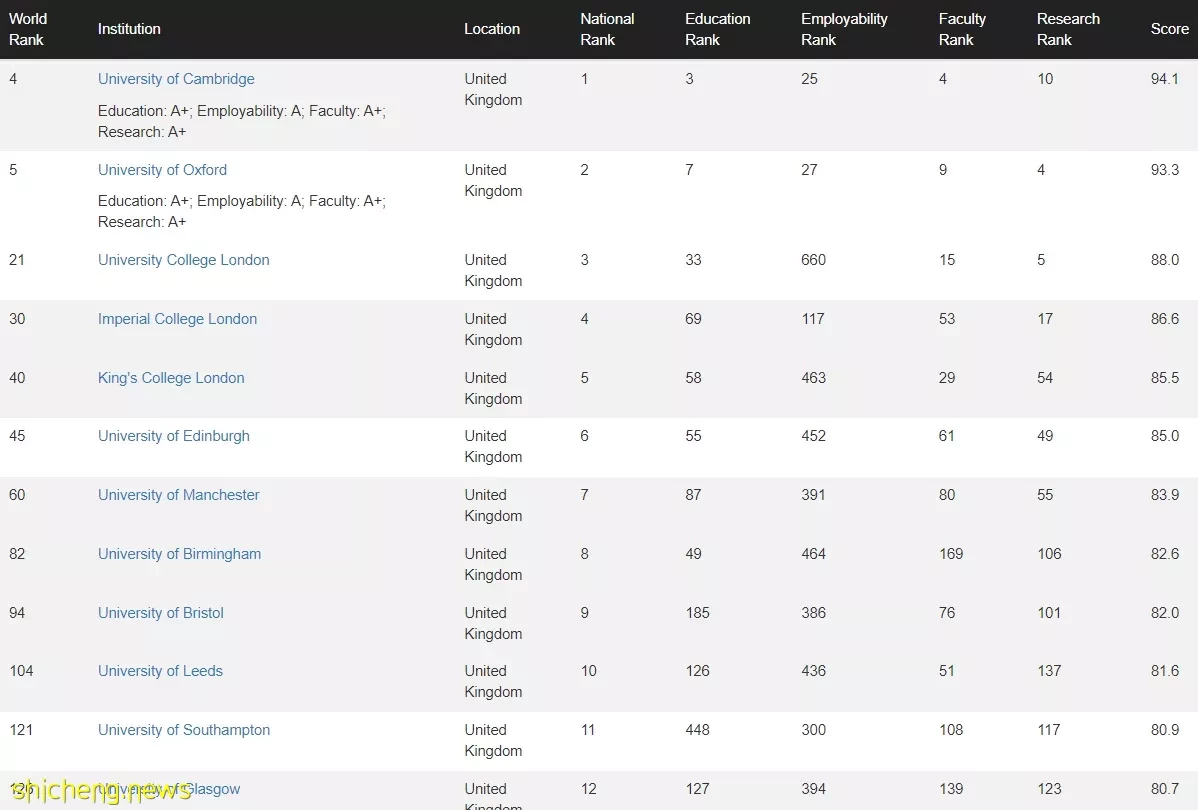Select Edinburgh's score 85.0

(x=1164, y=436)
